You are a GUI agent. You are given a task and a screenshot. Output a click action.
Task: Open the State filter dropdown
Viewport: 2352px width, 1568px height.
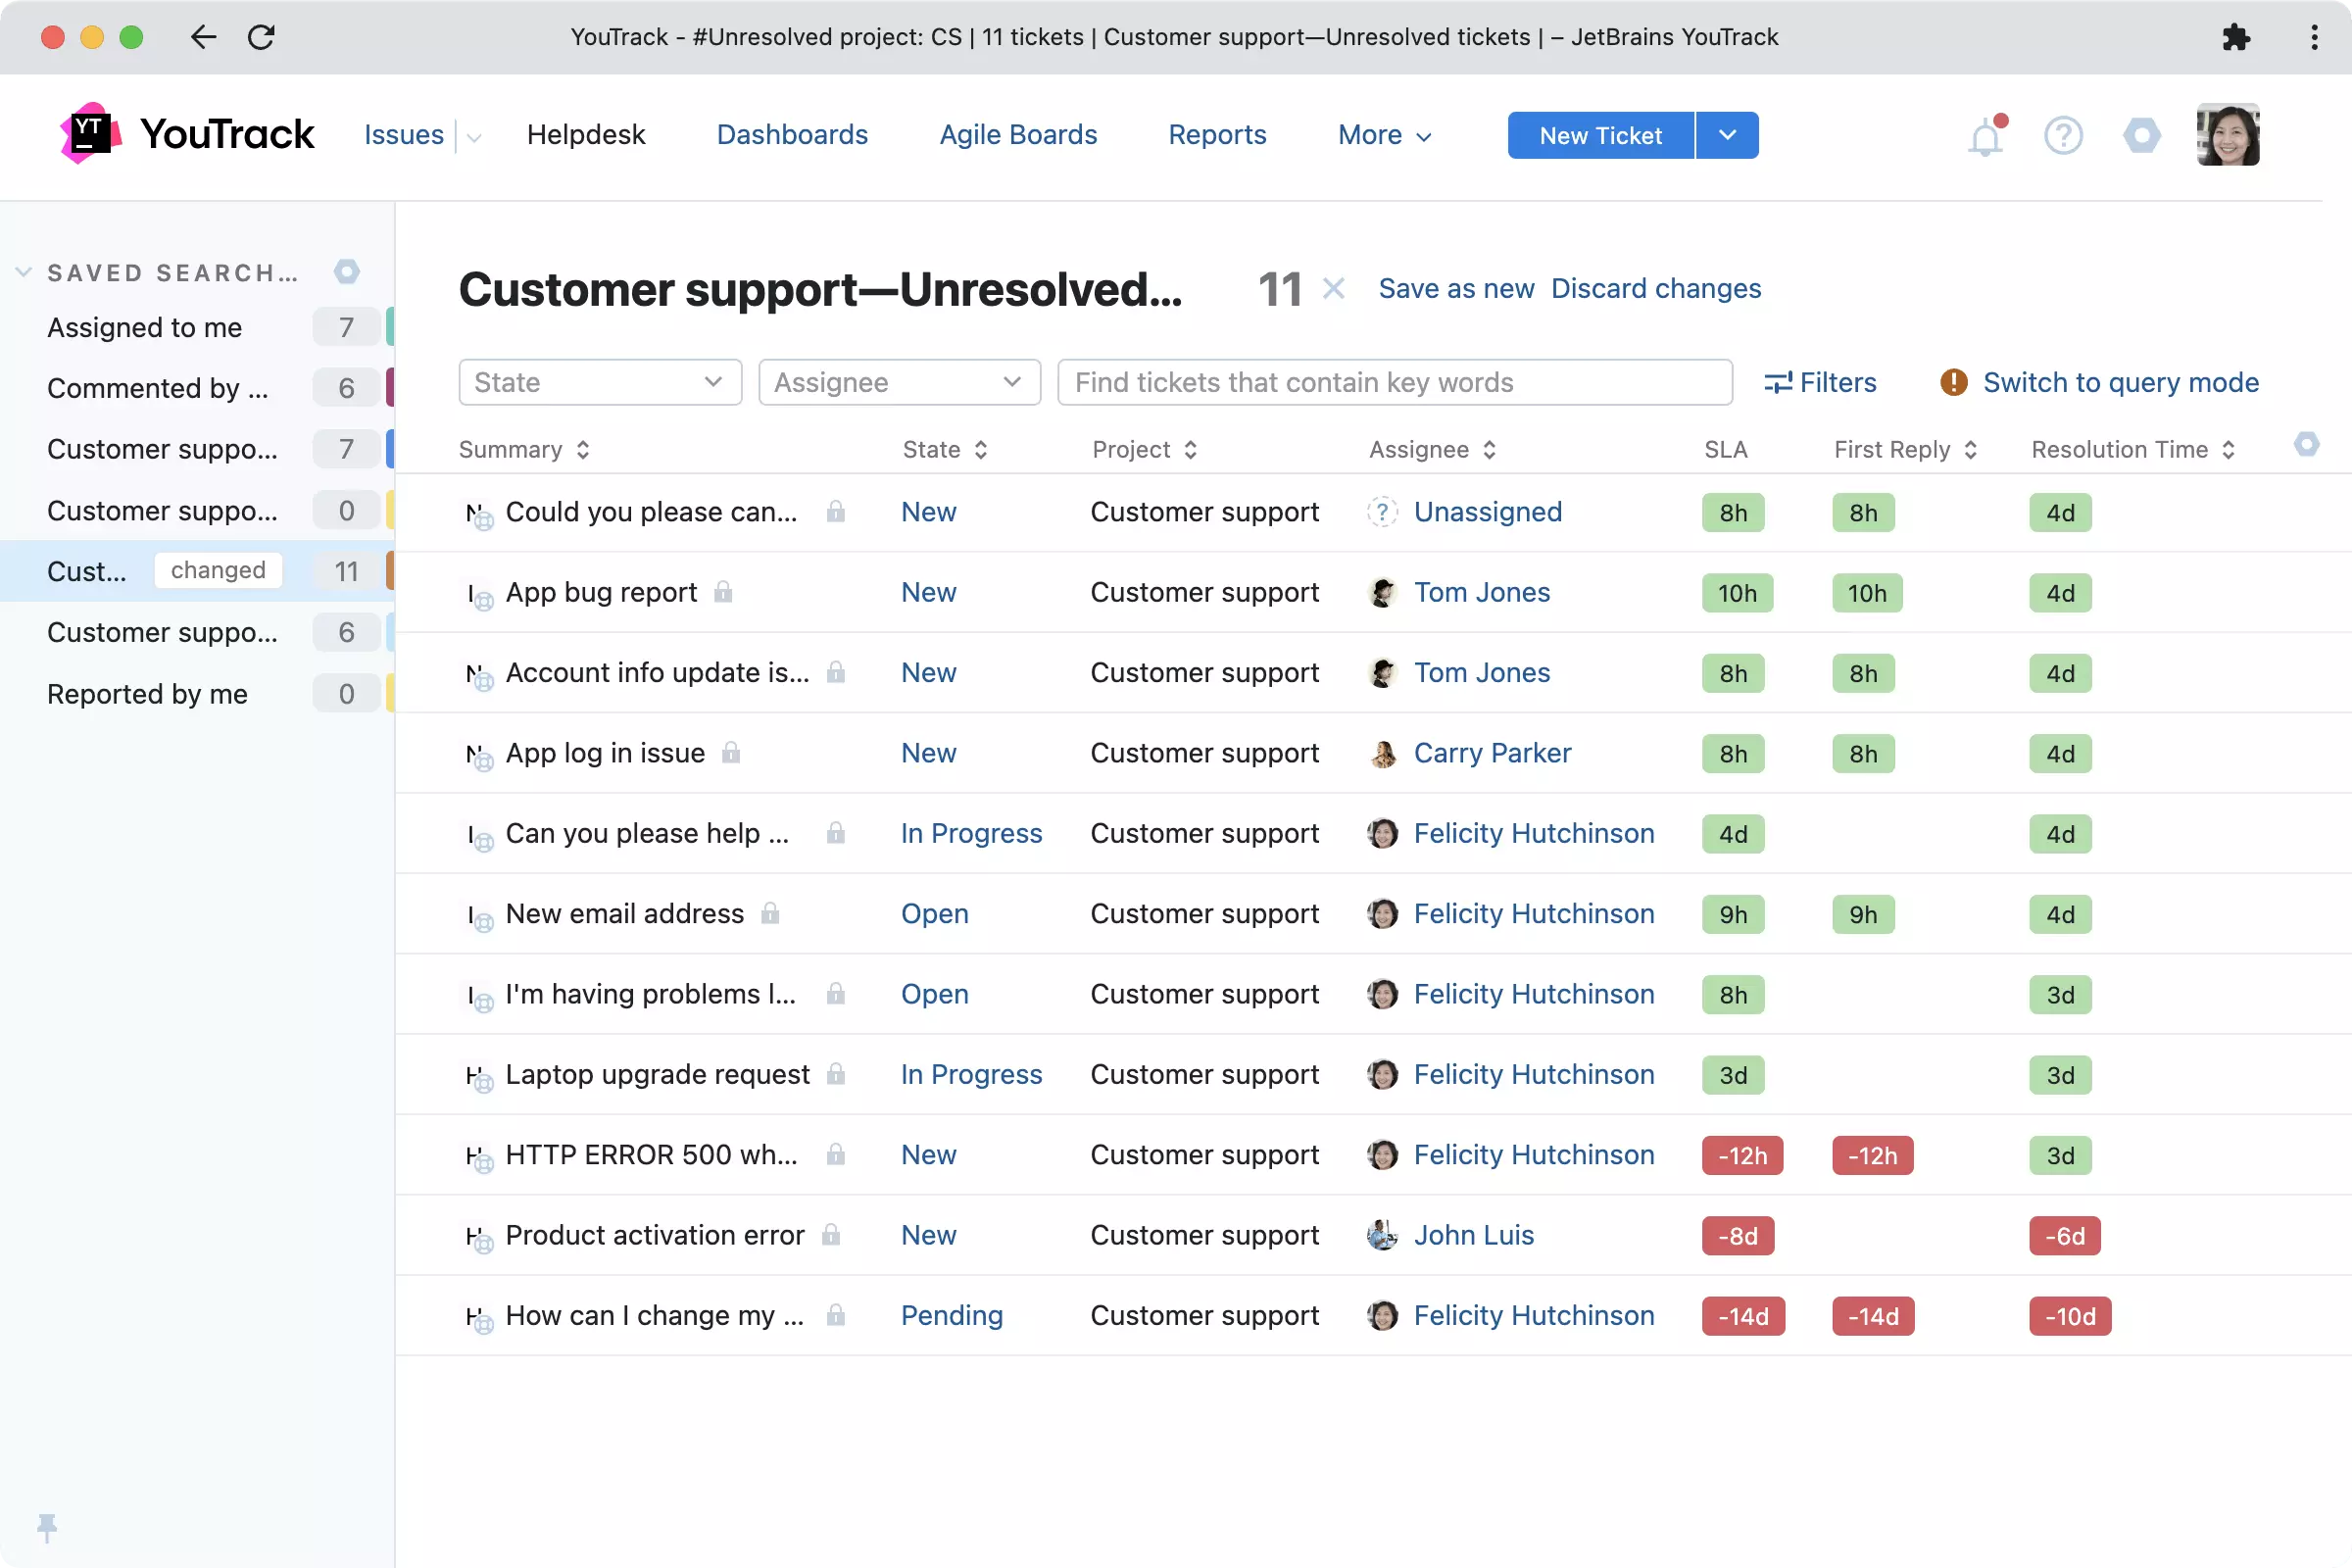pyautogui.click(x=599, y=382)
